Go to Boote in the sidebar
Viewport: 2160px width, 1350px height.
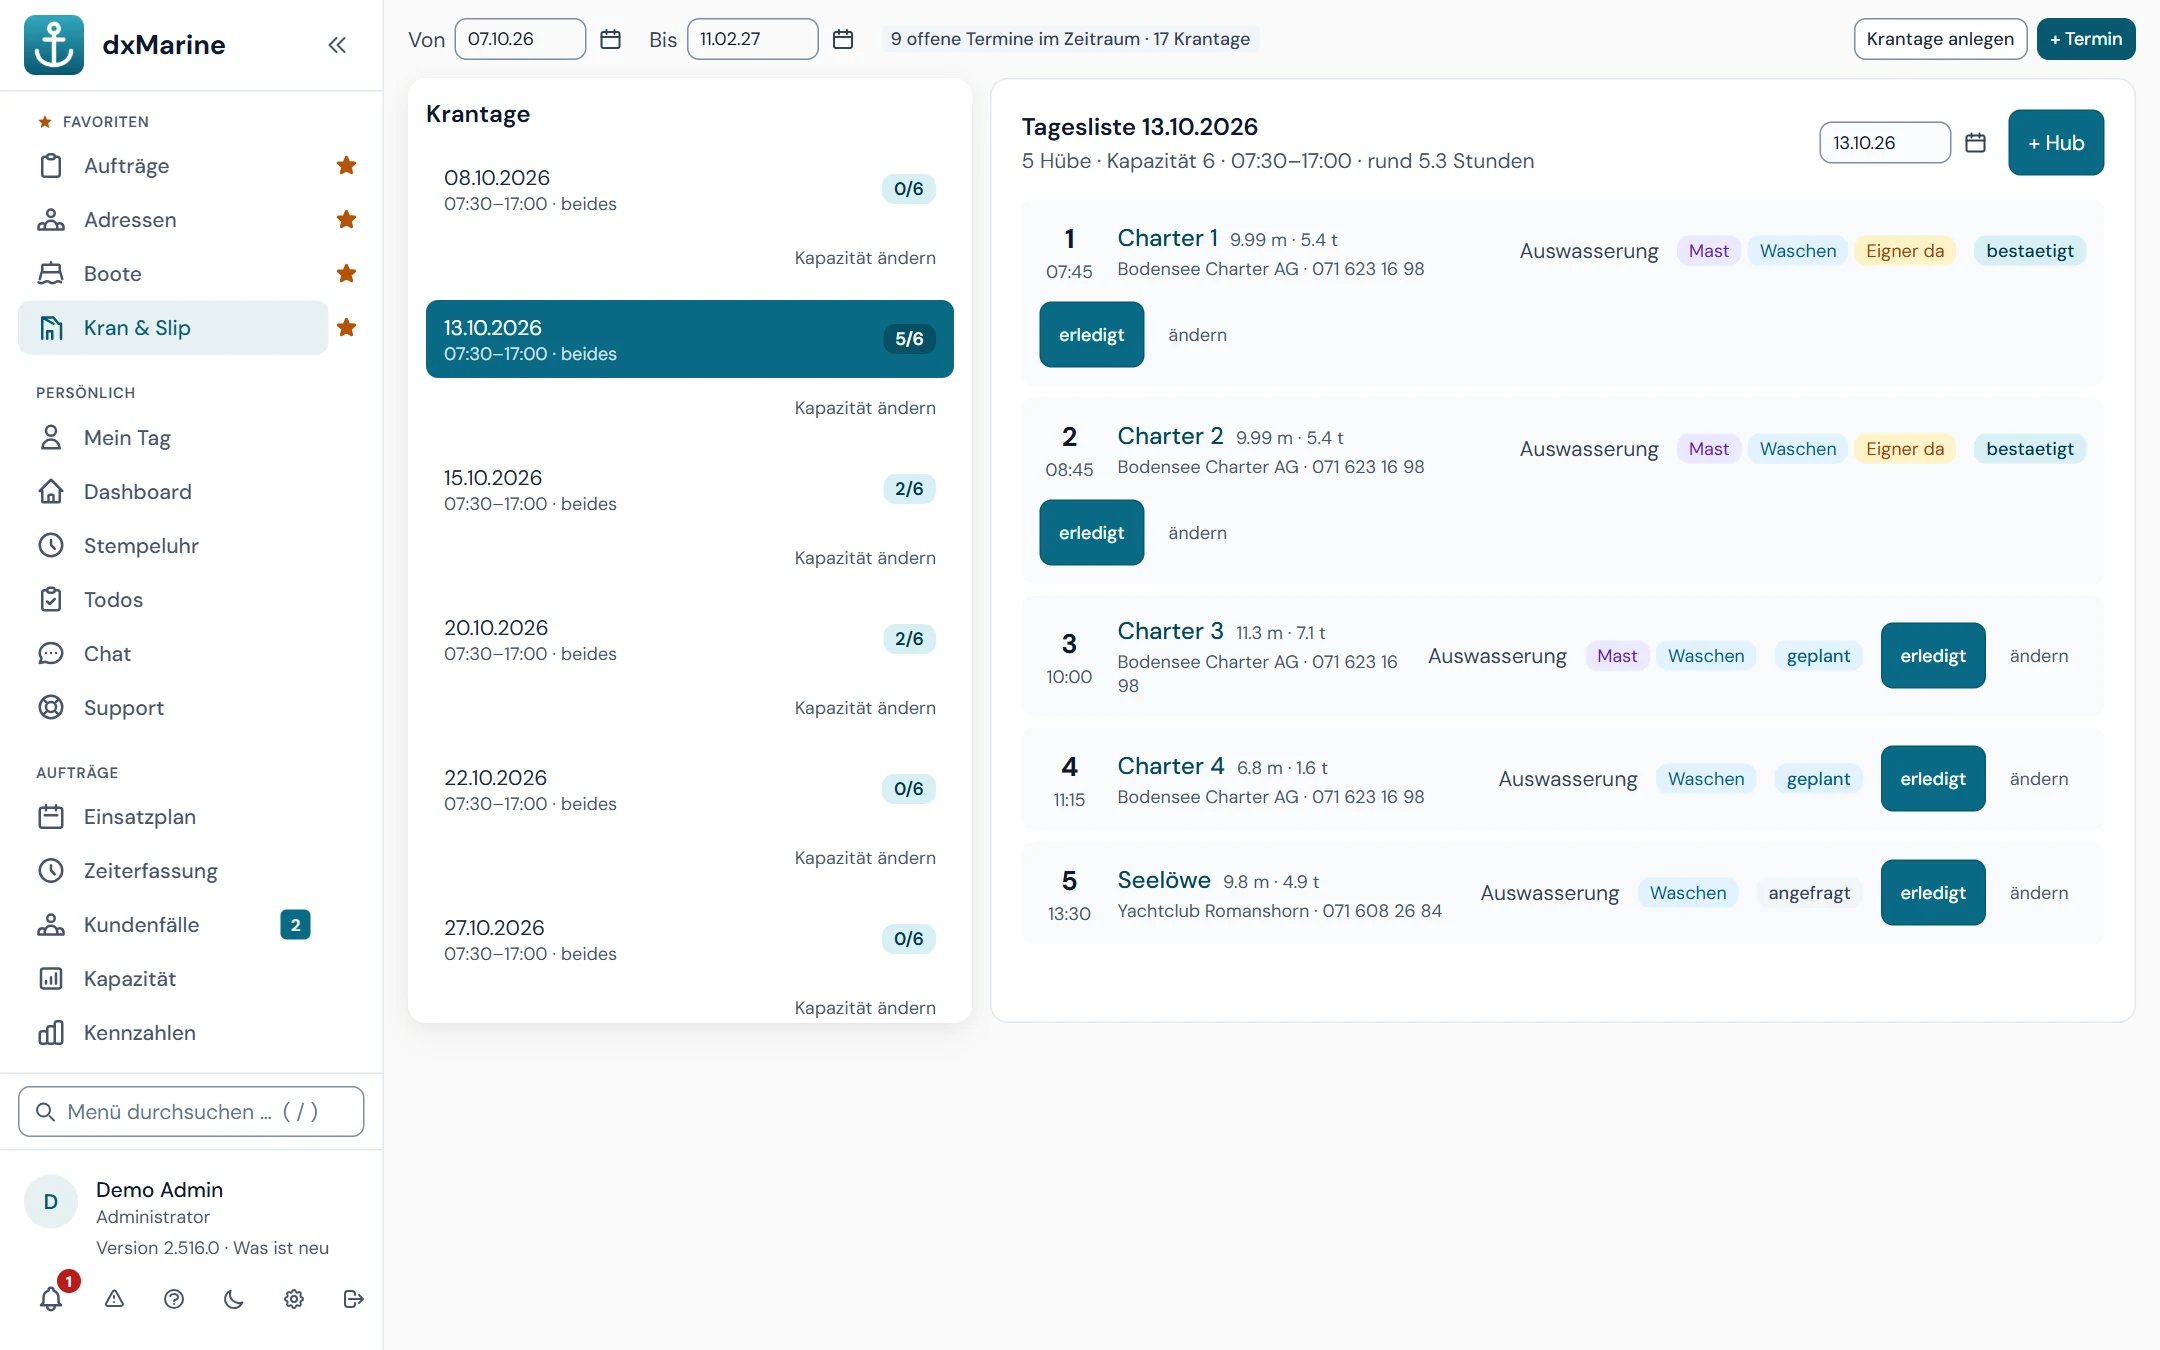tap(173, 274)
